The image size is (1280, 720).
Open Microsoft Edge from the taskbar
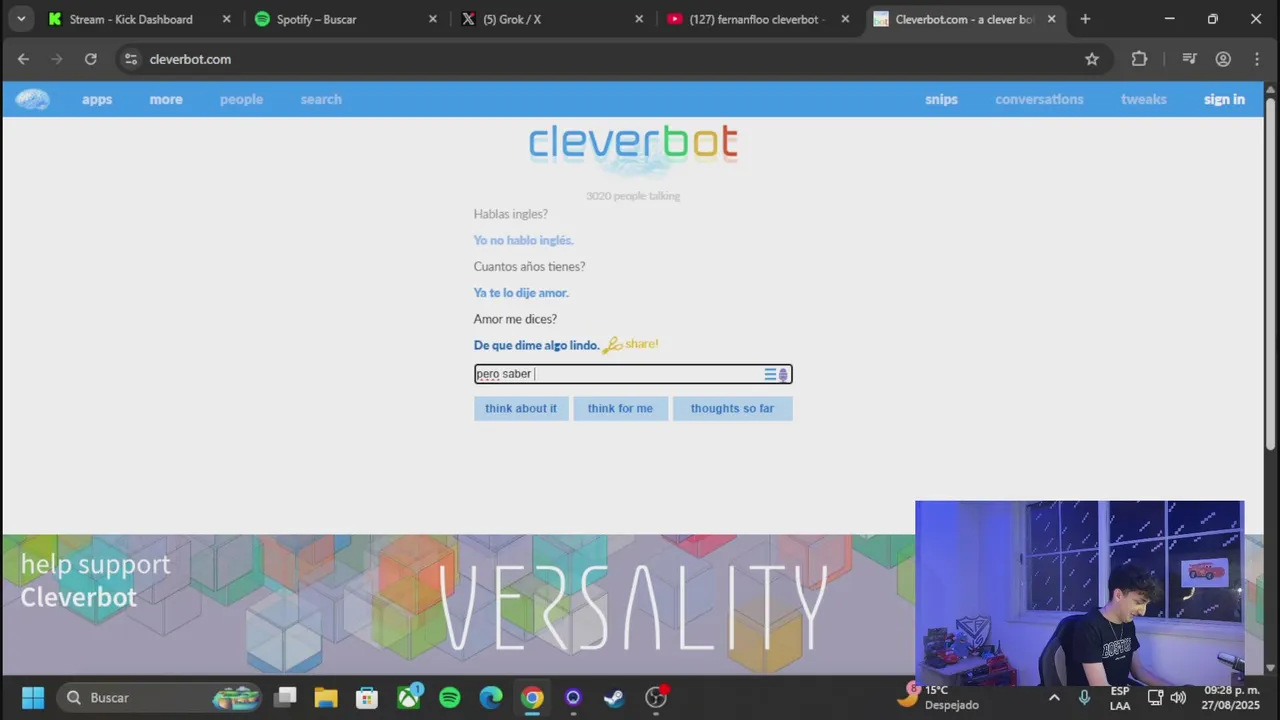pos(491,697)
